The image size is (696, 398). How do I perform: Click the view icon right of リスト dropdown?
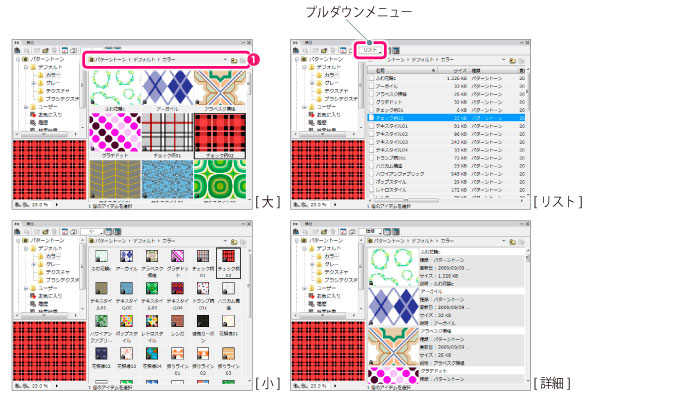pyautogui.click(x=395, y=51)
